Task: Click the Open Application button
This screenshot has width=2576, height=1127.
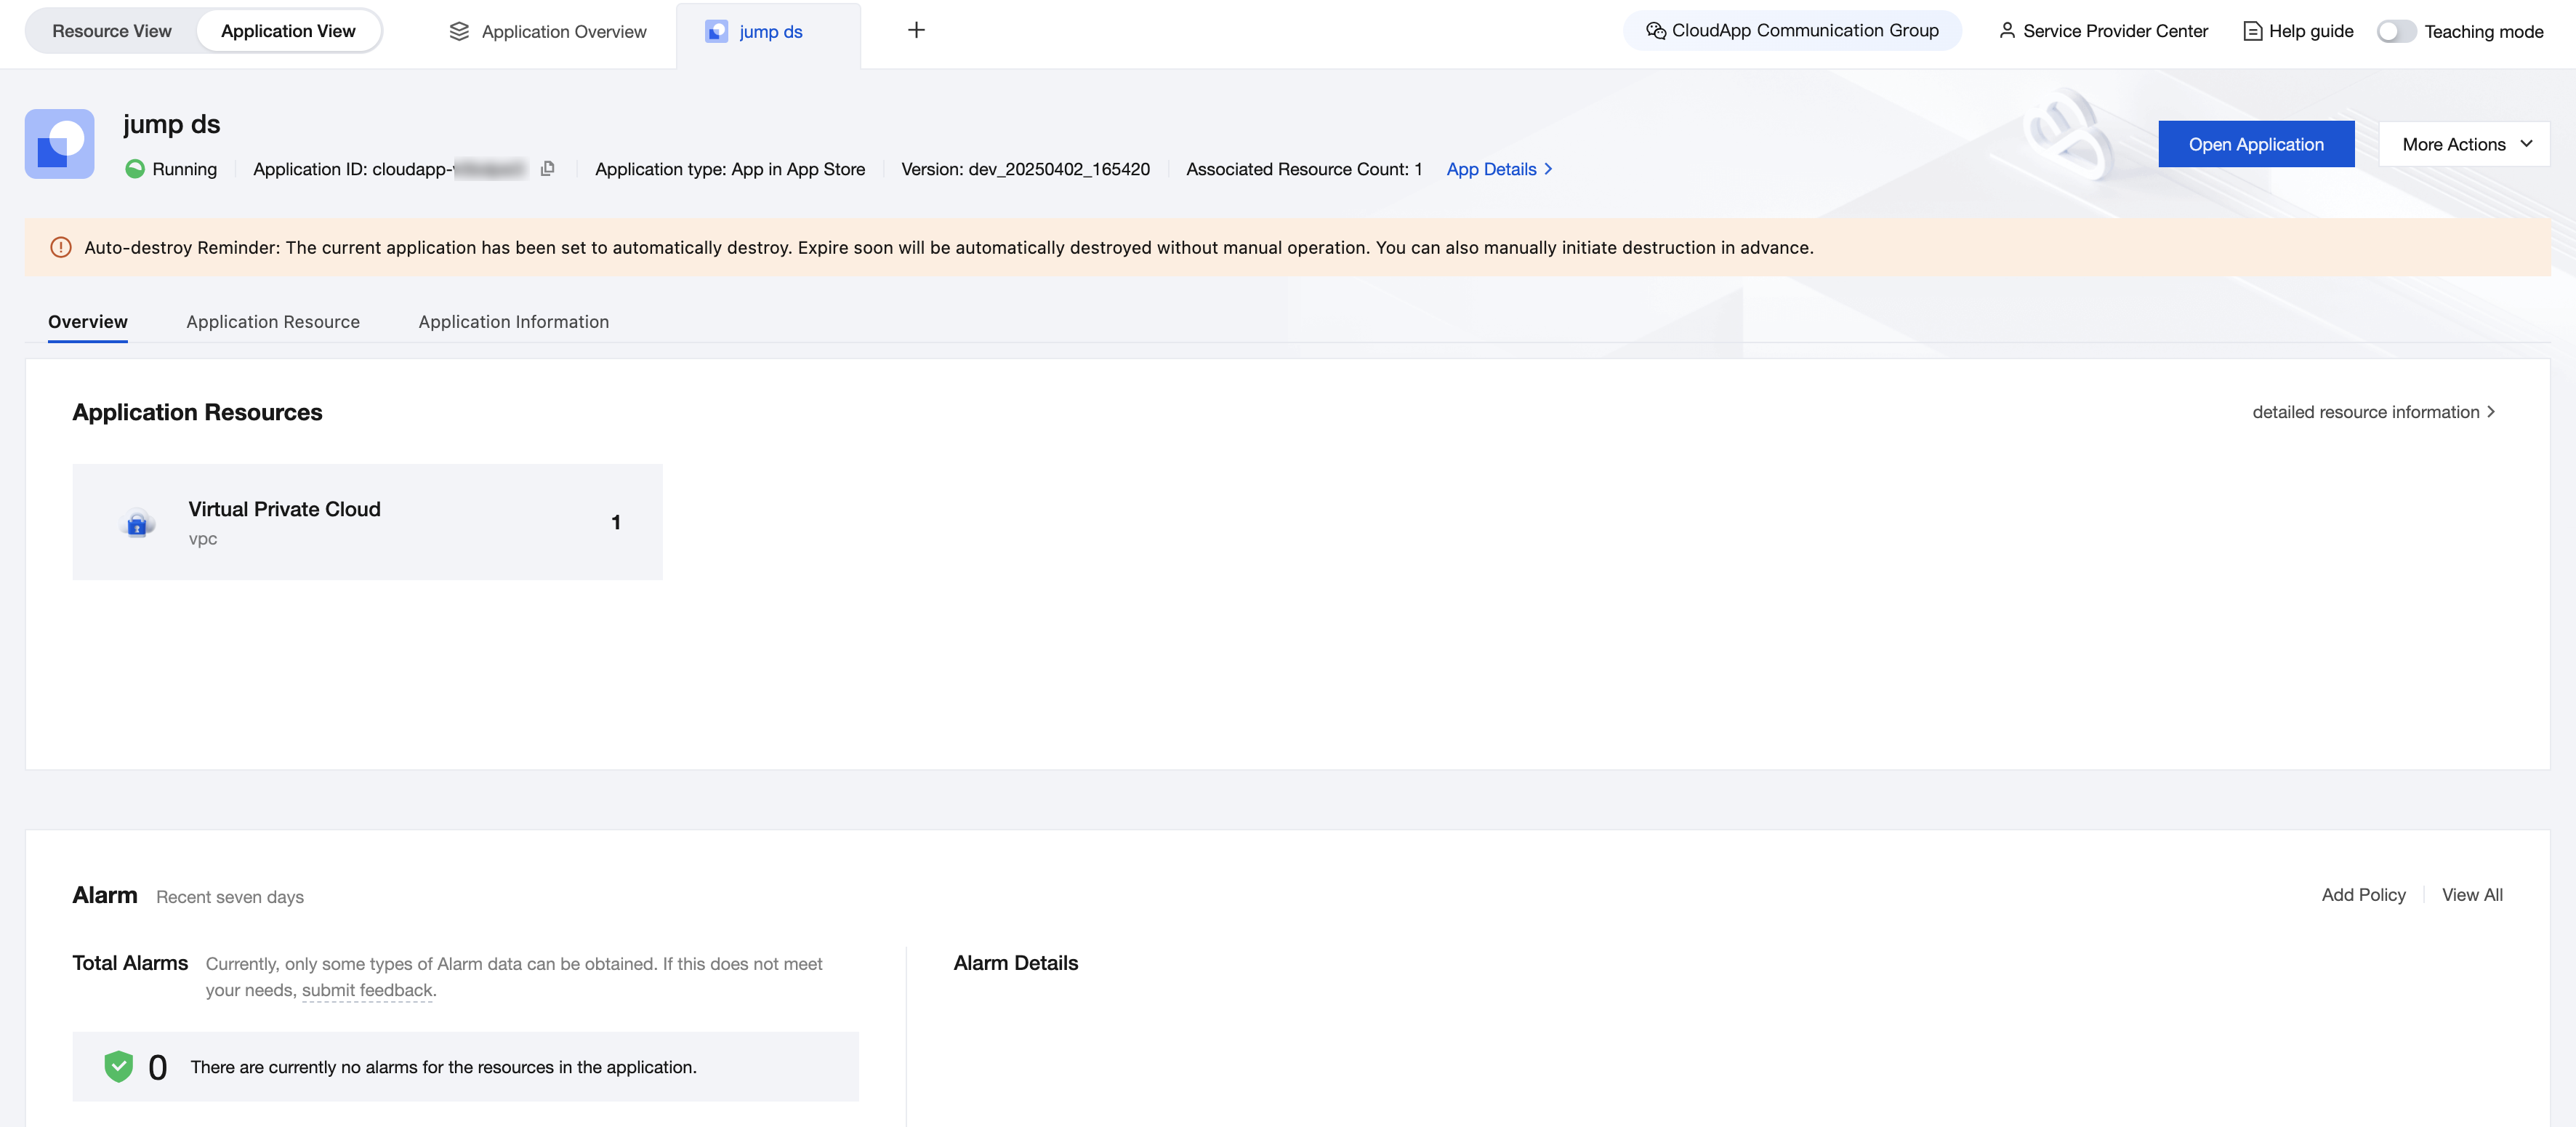Action: click(2255, 144)
